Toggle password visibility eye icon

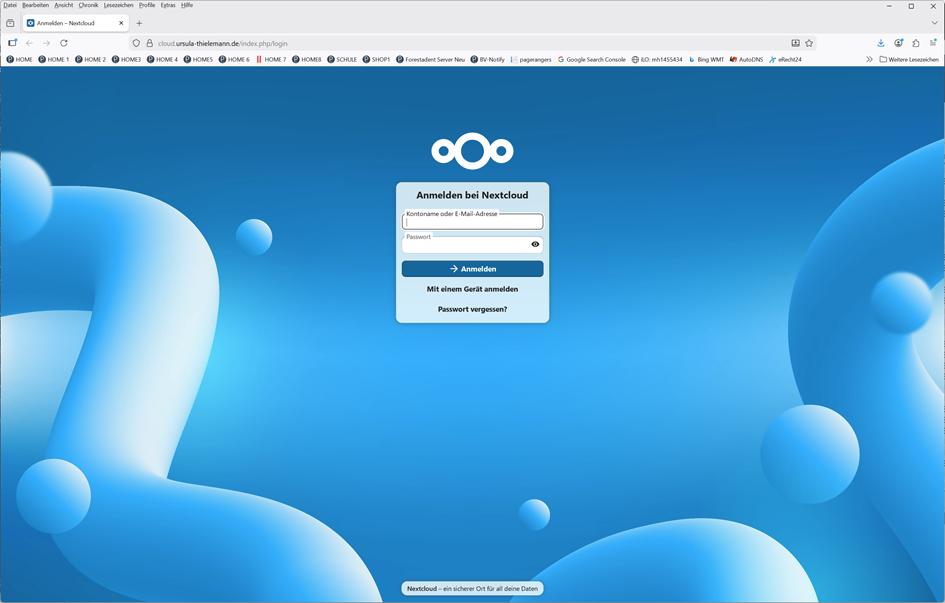535,244
